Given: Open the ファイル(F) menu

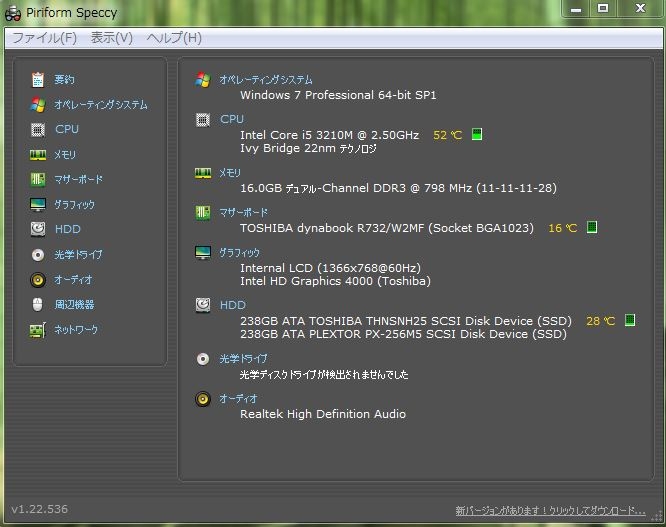Looking at the screenshot, I should 45,38.
